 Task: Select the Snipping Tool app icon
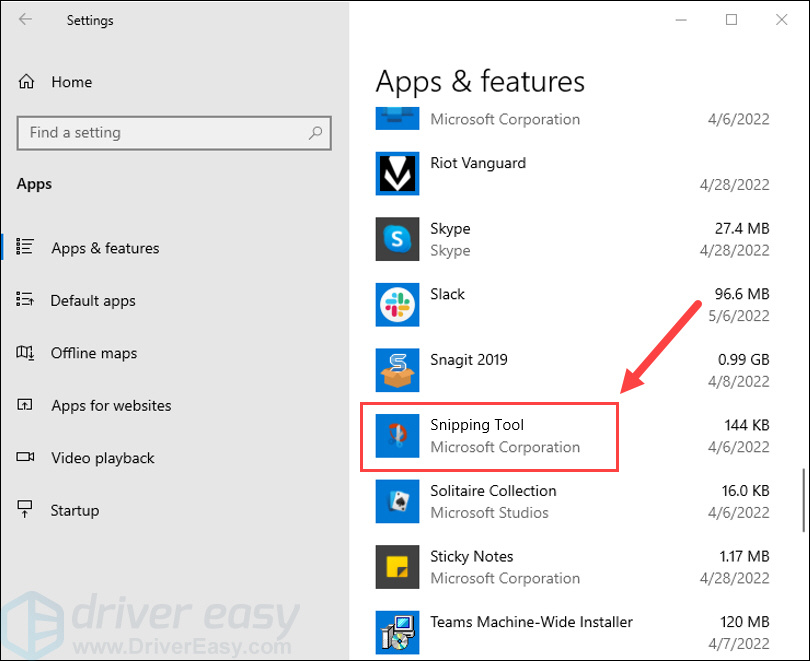[x=397, y=436]
